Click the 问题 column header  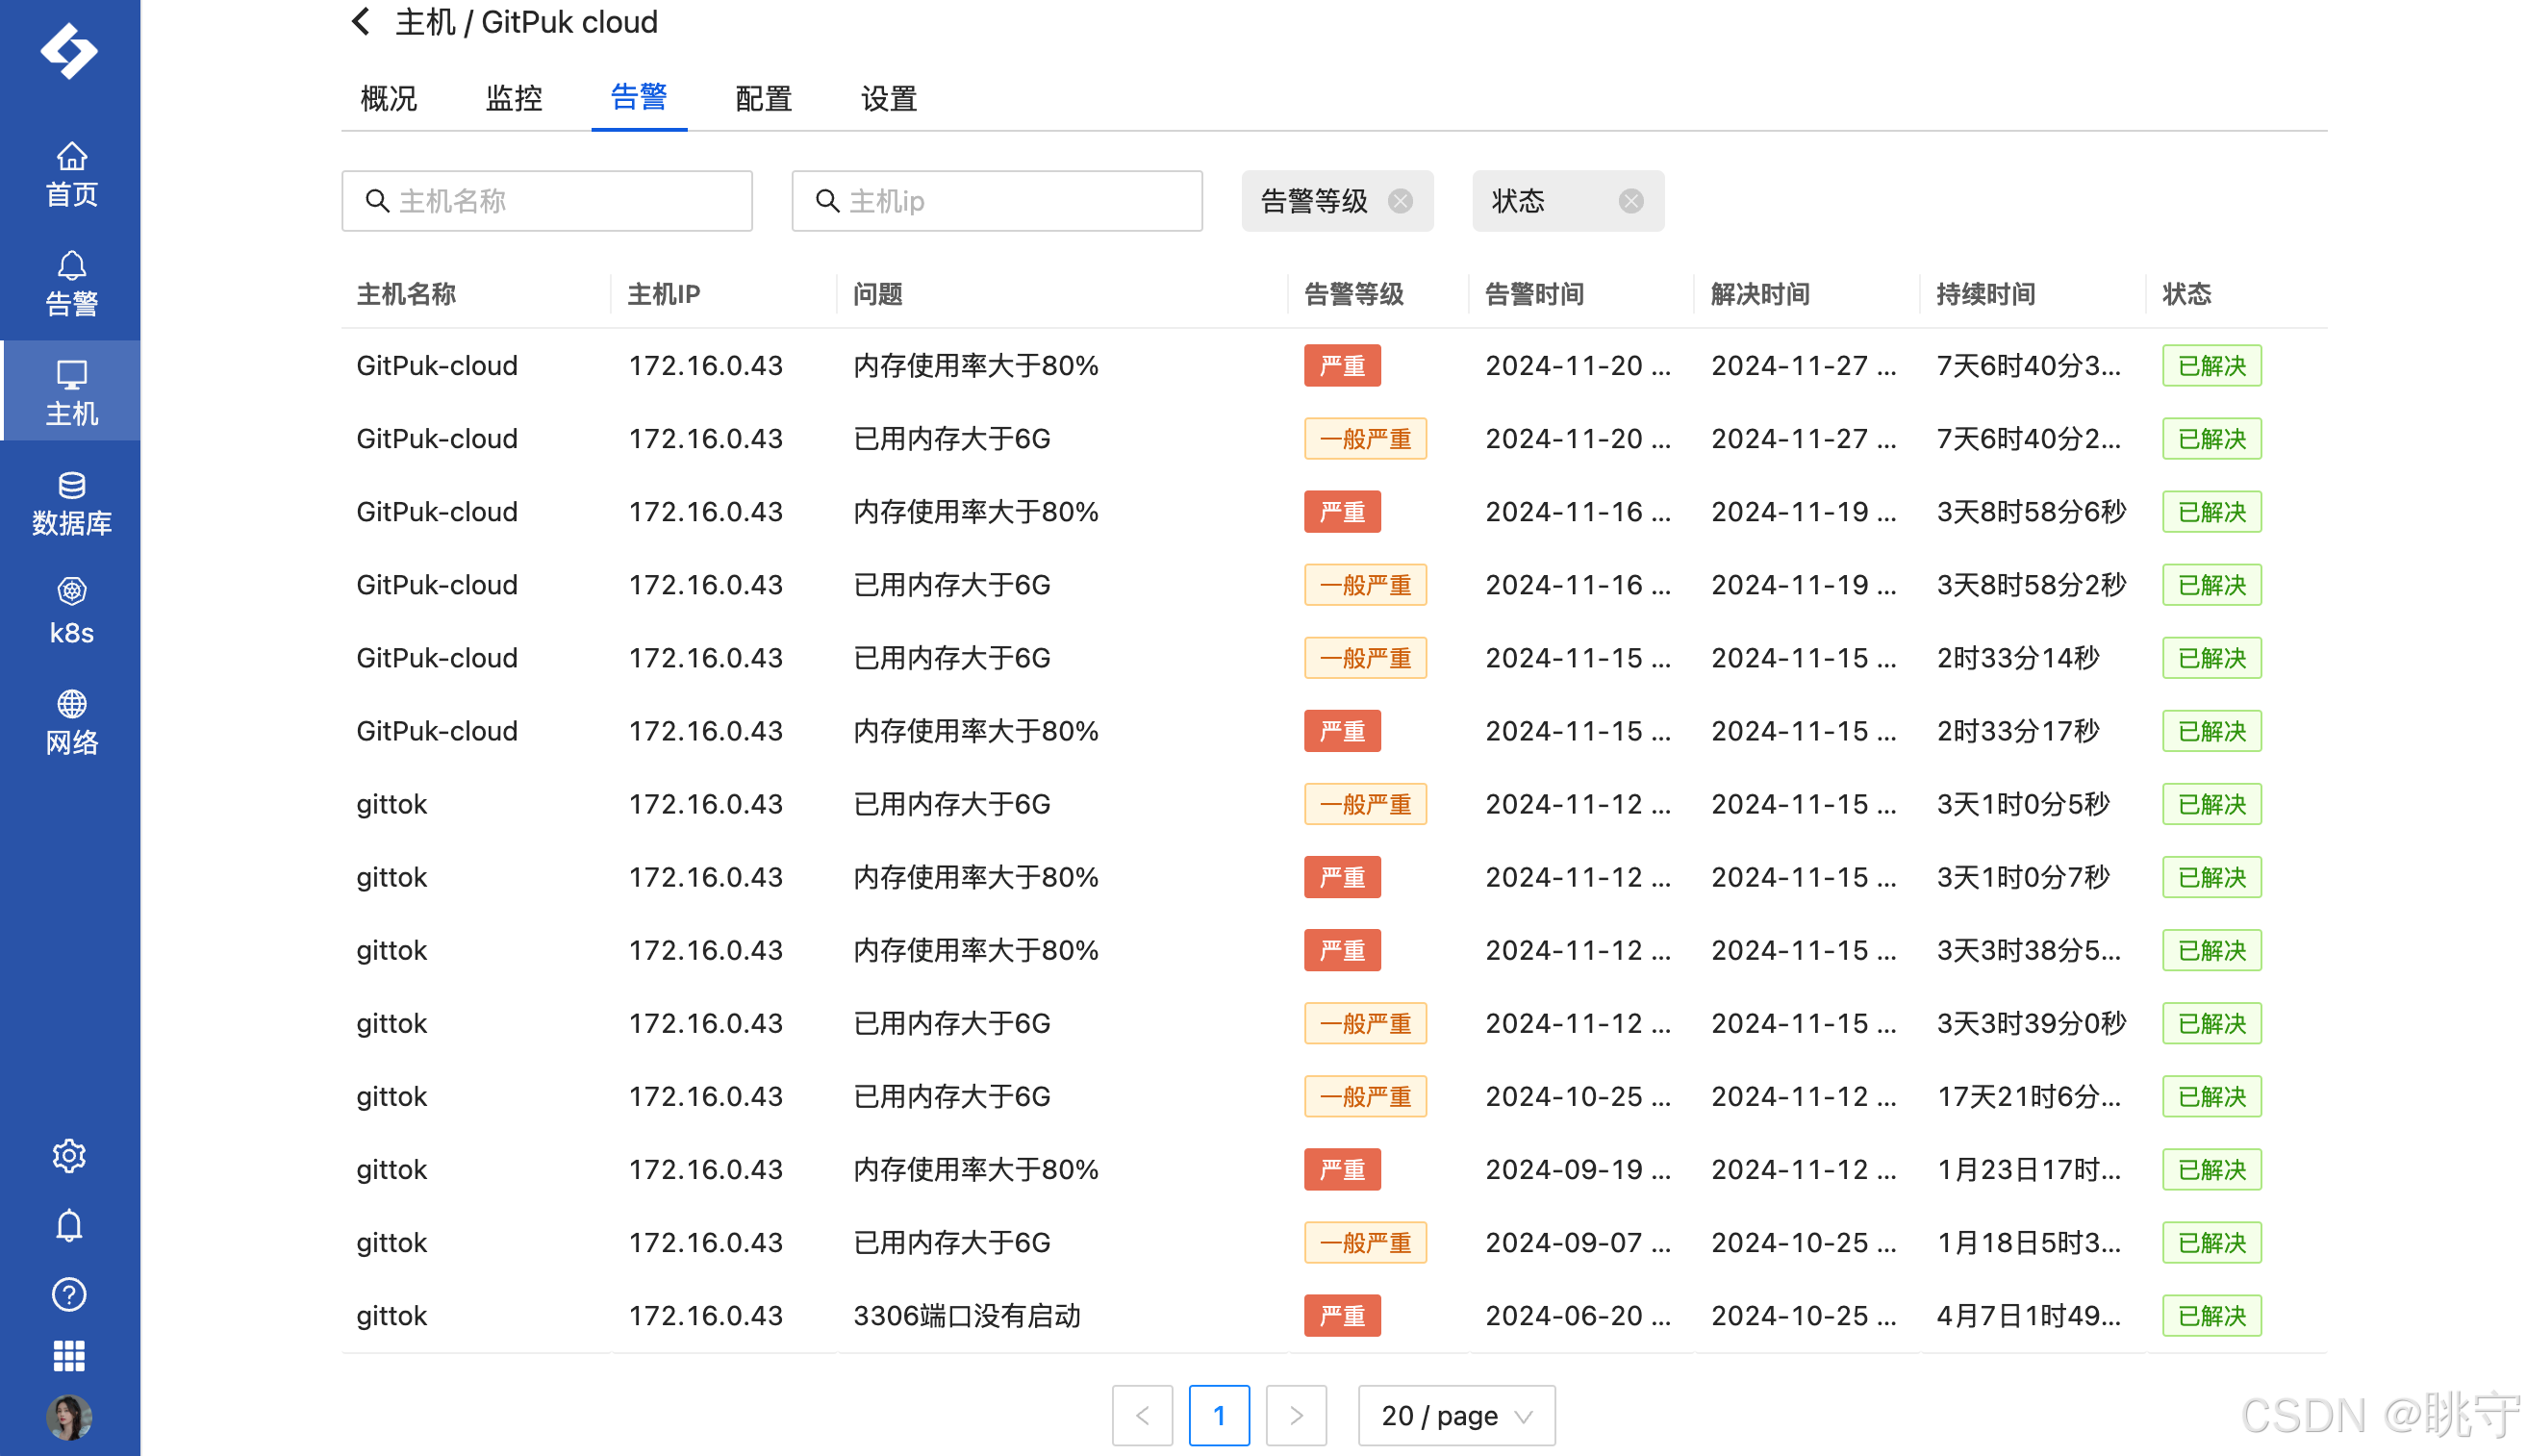[878, 293]
